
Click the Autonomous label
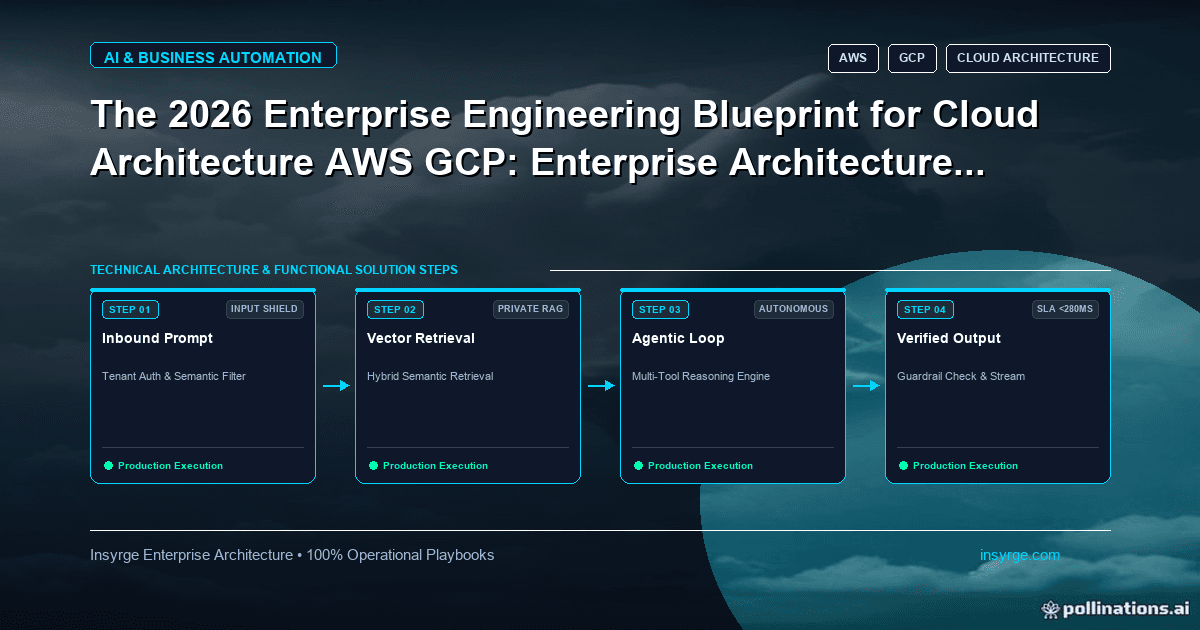tap(794, 309)
